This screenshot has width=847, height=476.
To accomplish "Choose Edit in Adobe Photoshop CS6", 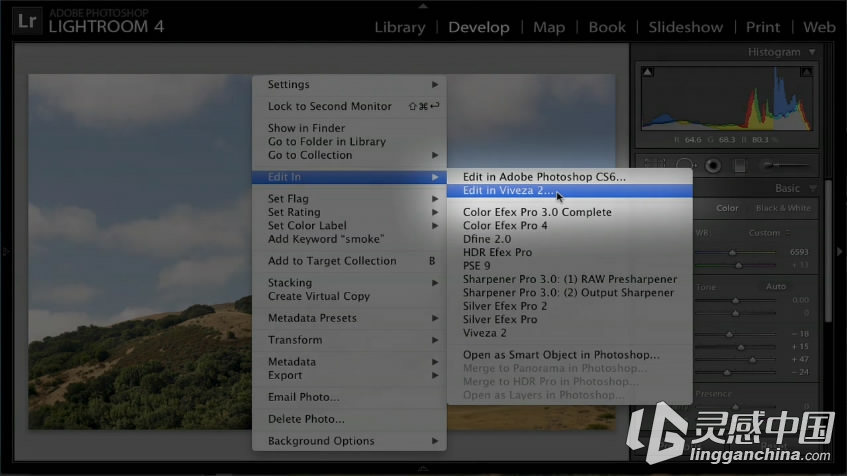I will click(569, 177).
